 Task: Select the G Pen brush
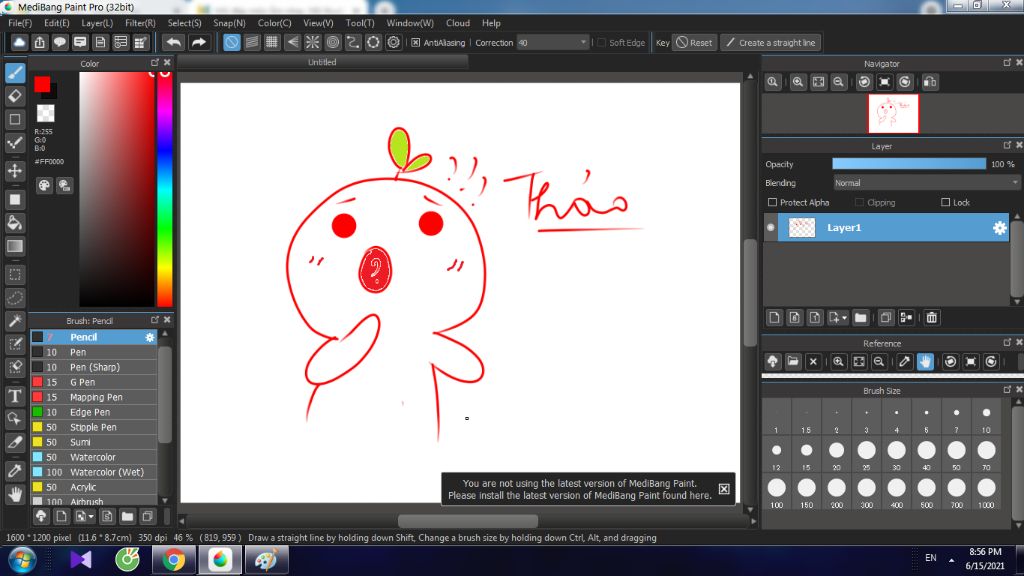click(x=94, y=382)
